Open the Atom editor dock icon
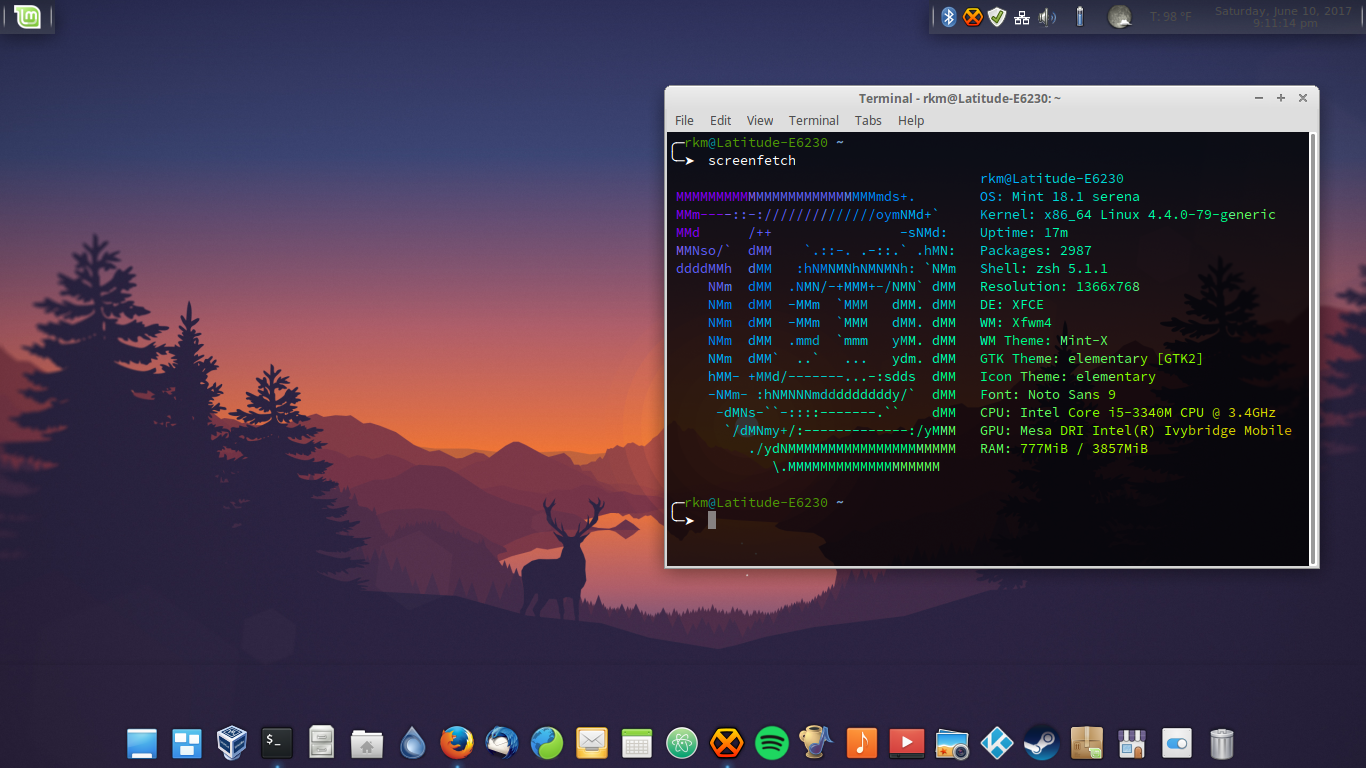 [x=682, y=743]
